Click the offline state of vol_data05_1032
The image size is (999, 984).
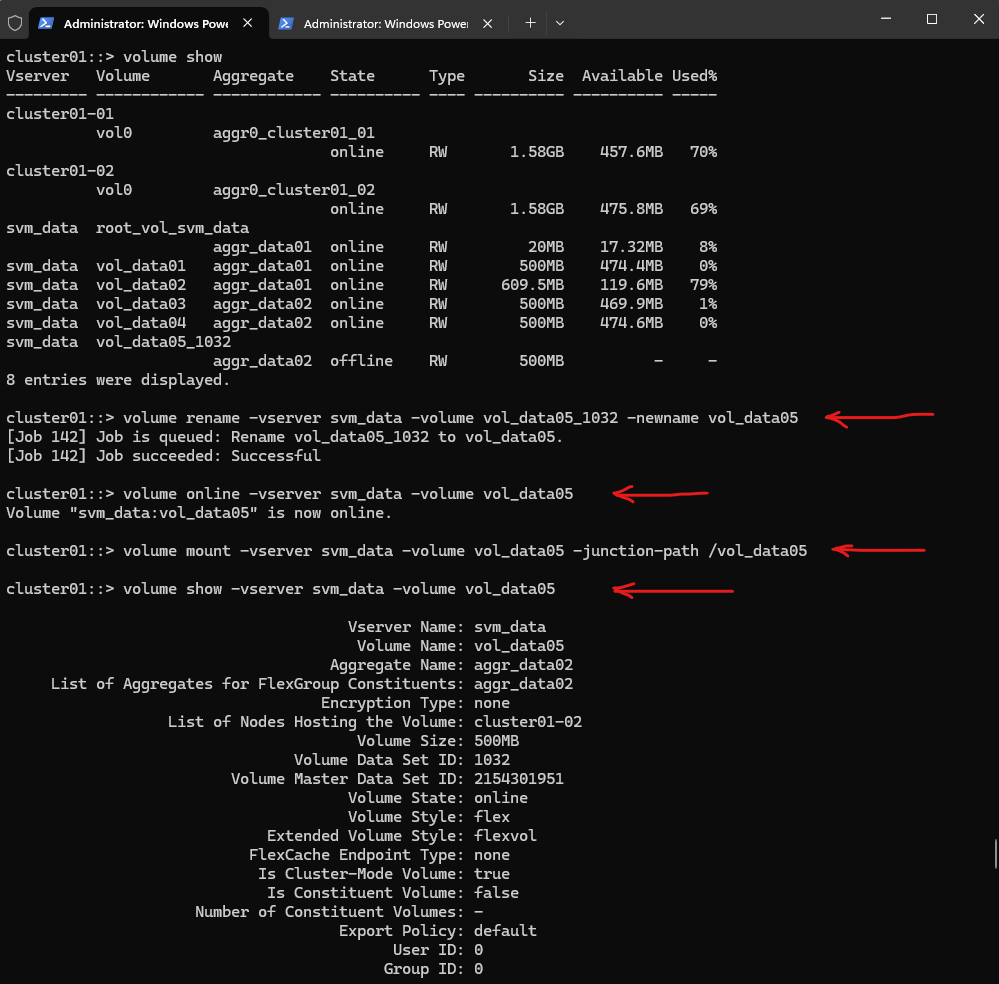click(361, 361)
